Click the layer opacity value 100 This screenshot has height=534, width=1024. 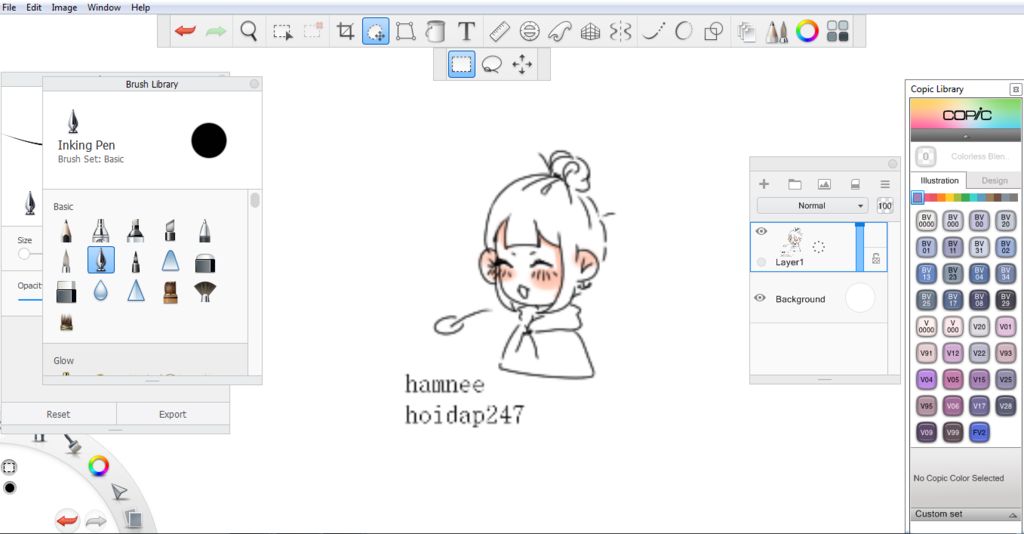[885, 206]
